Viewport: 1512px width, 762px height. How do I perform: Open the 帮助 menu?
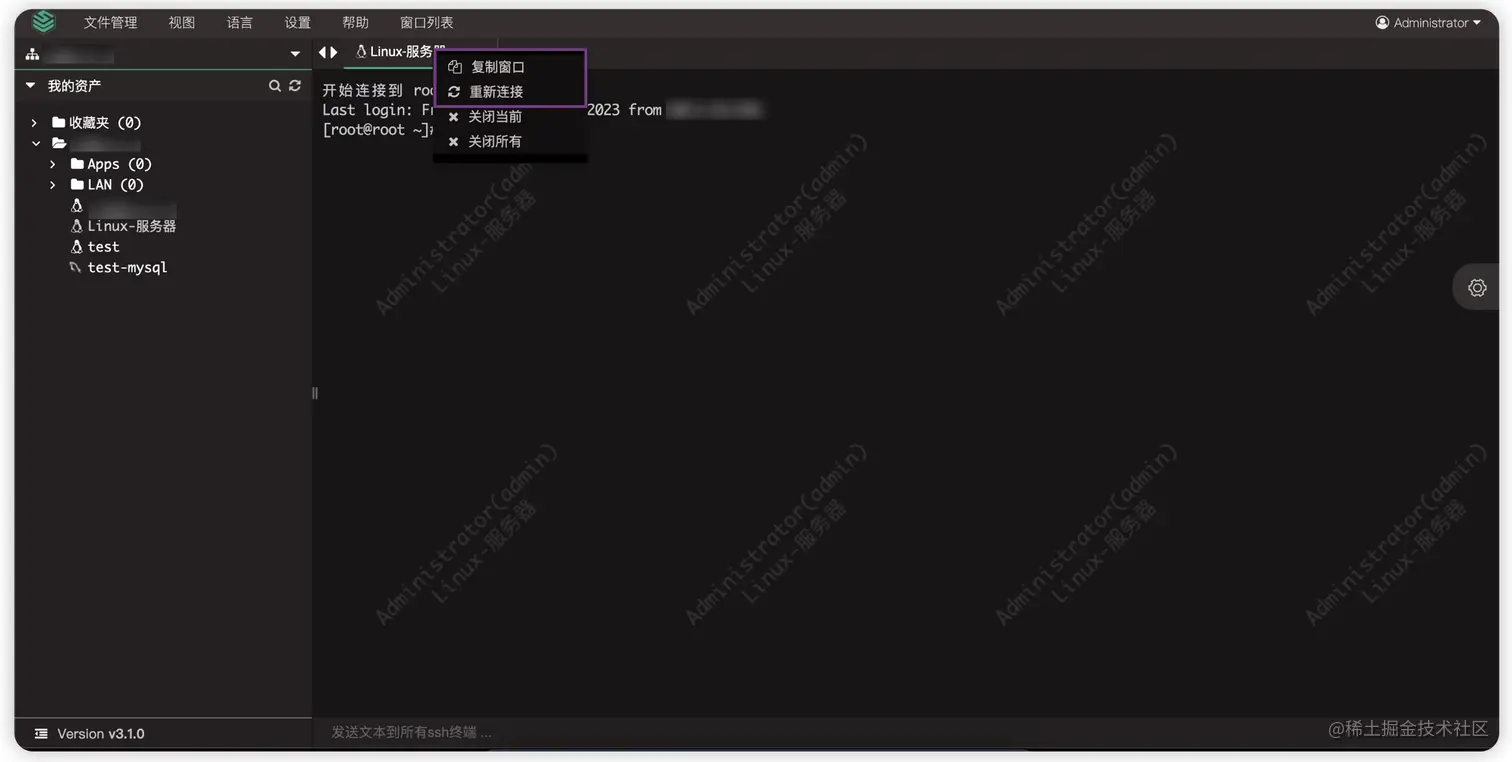point(355,23)
